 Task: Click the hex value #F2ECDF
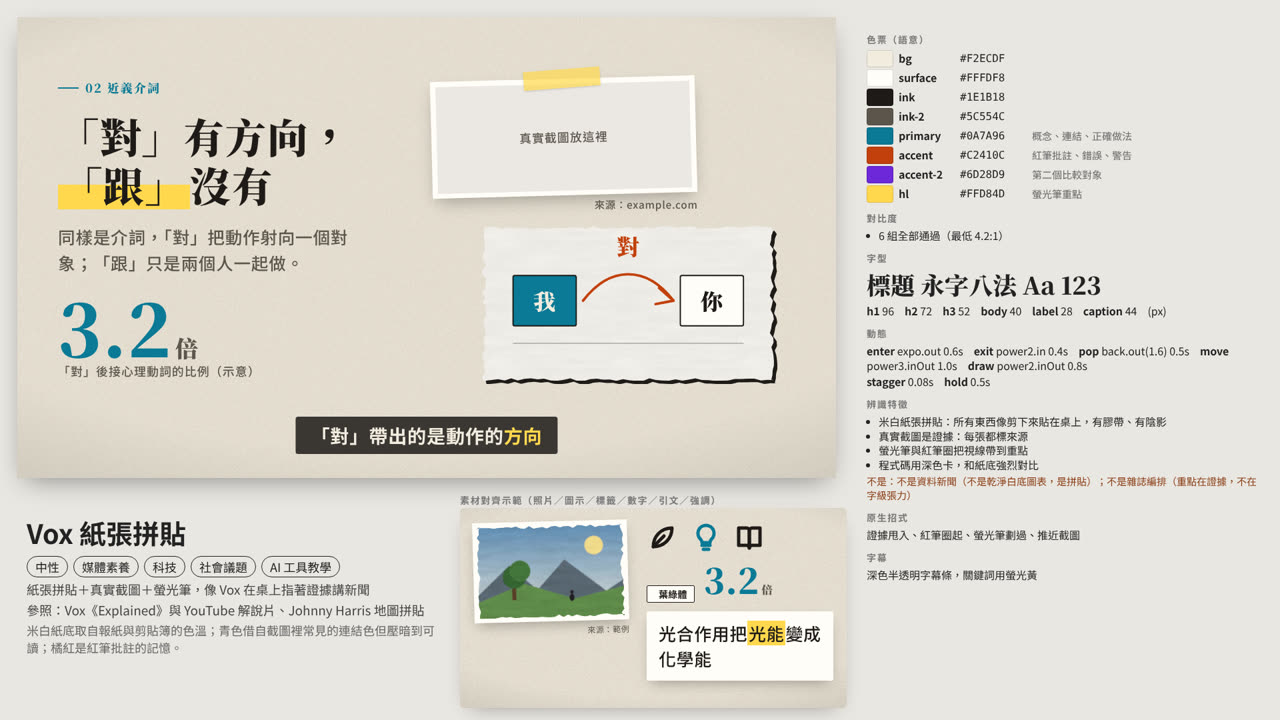[982, 59]
